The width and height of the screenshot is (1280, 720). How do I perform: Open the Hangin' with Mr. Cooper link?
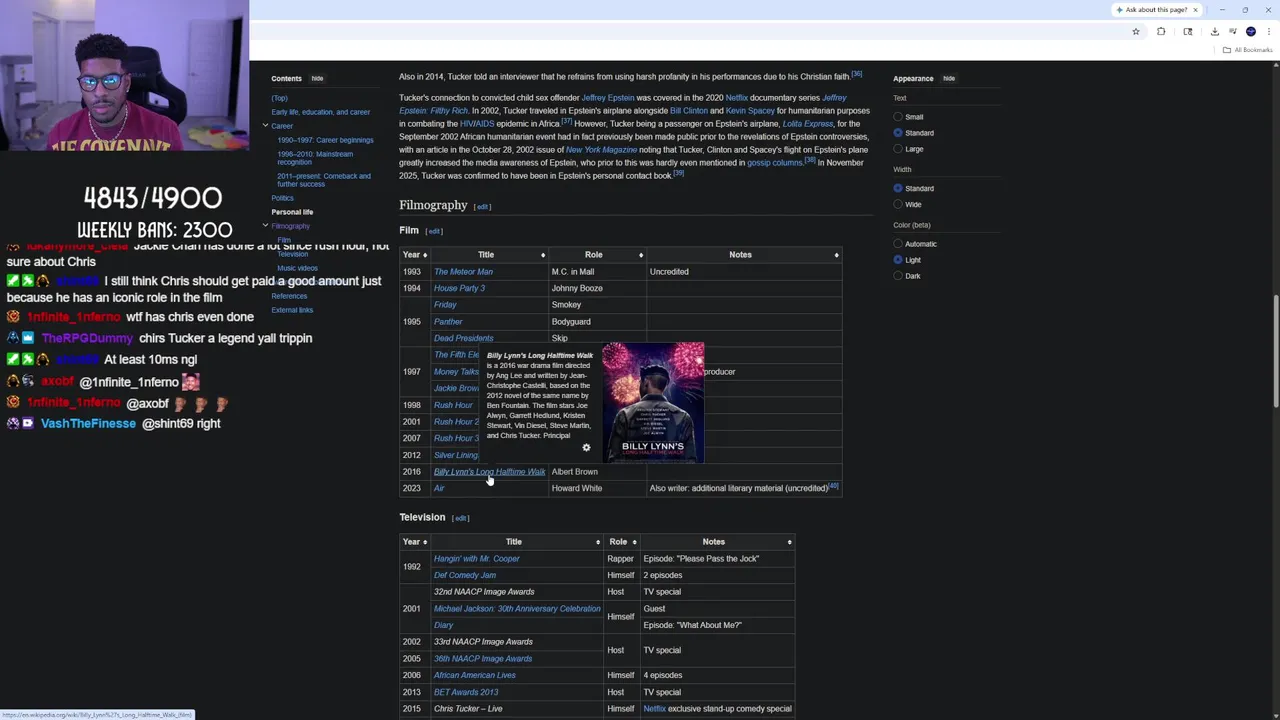477,559
